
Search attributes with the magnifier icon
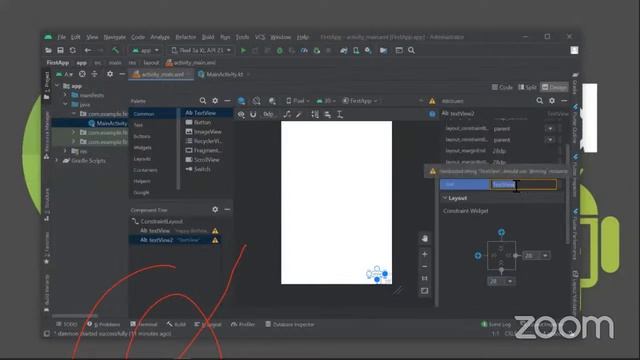click(540, 101)
